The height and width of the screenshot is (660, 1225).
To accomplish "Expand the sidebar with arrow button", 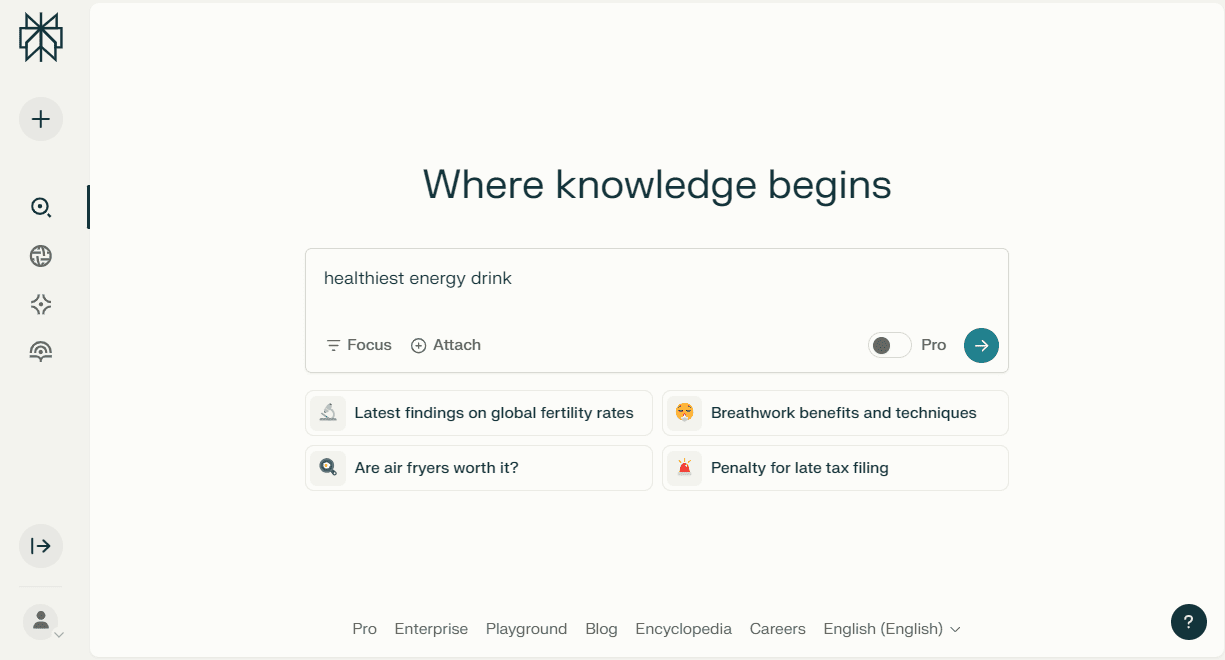I will [41, 546].
